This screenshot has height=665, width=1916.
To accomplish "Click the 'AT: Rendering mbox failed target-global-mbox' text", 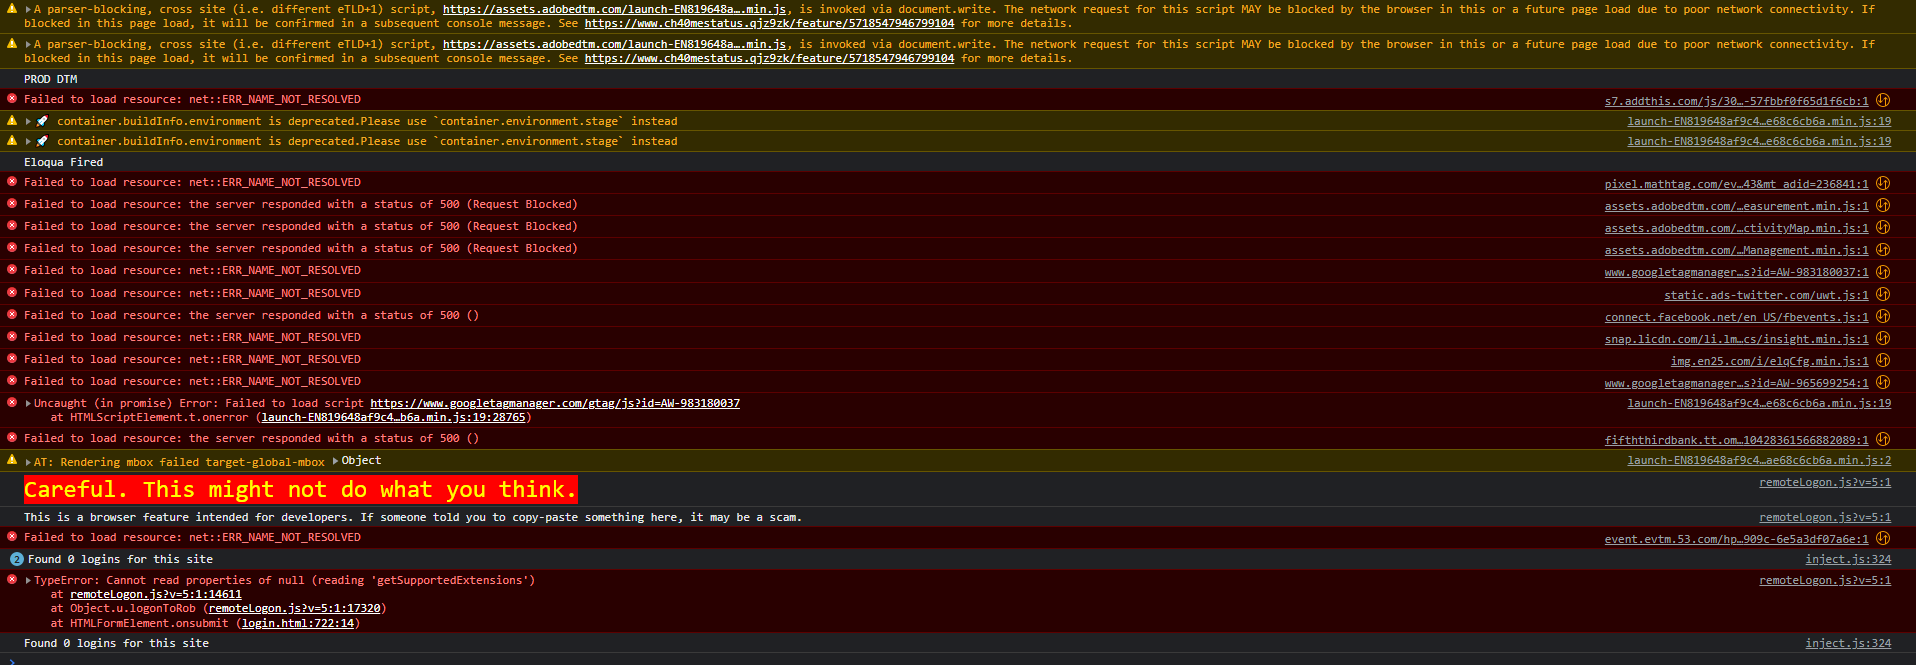I will (179, 462).
